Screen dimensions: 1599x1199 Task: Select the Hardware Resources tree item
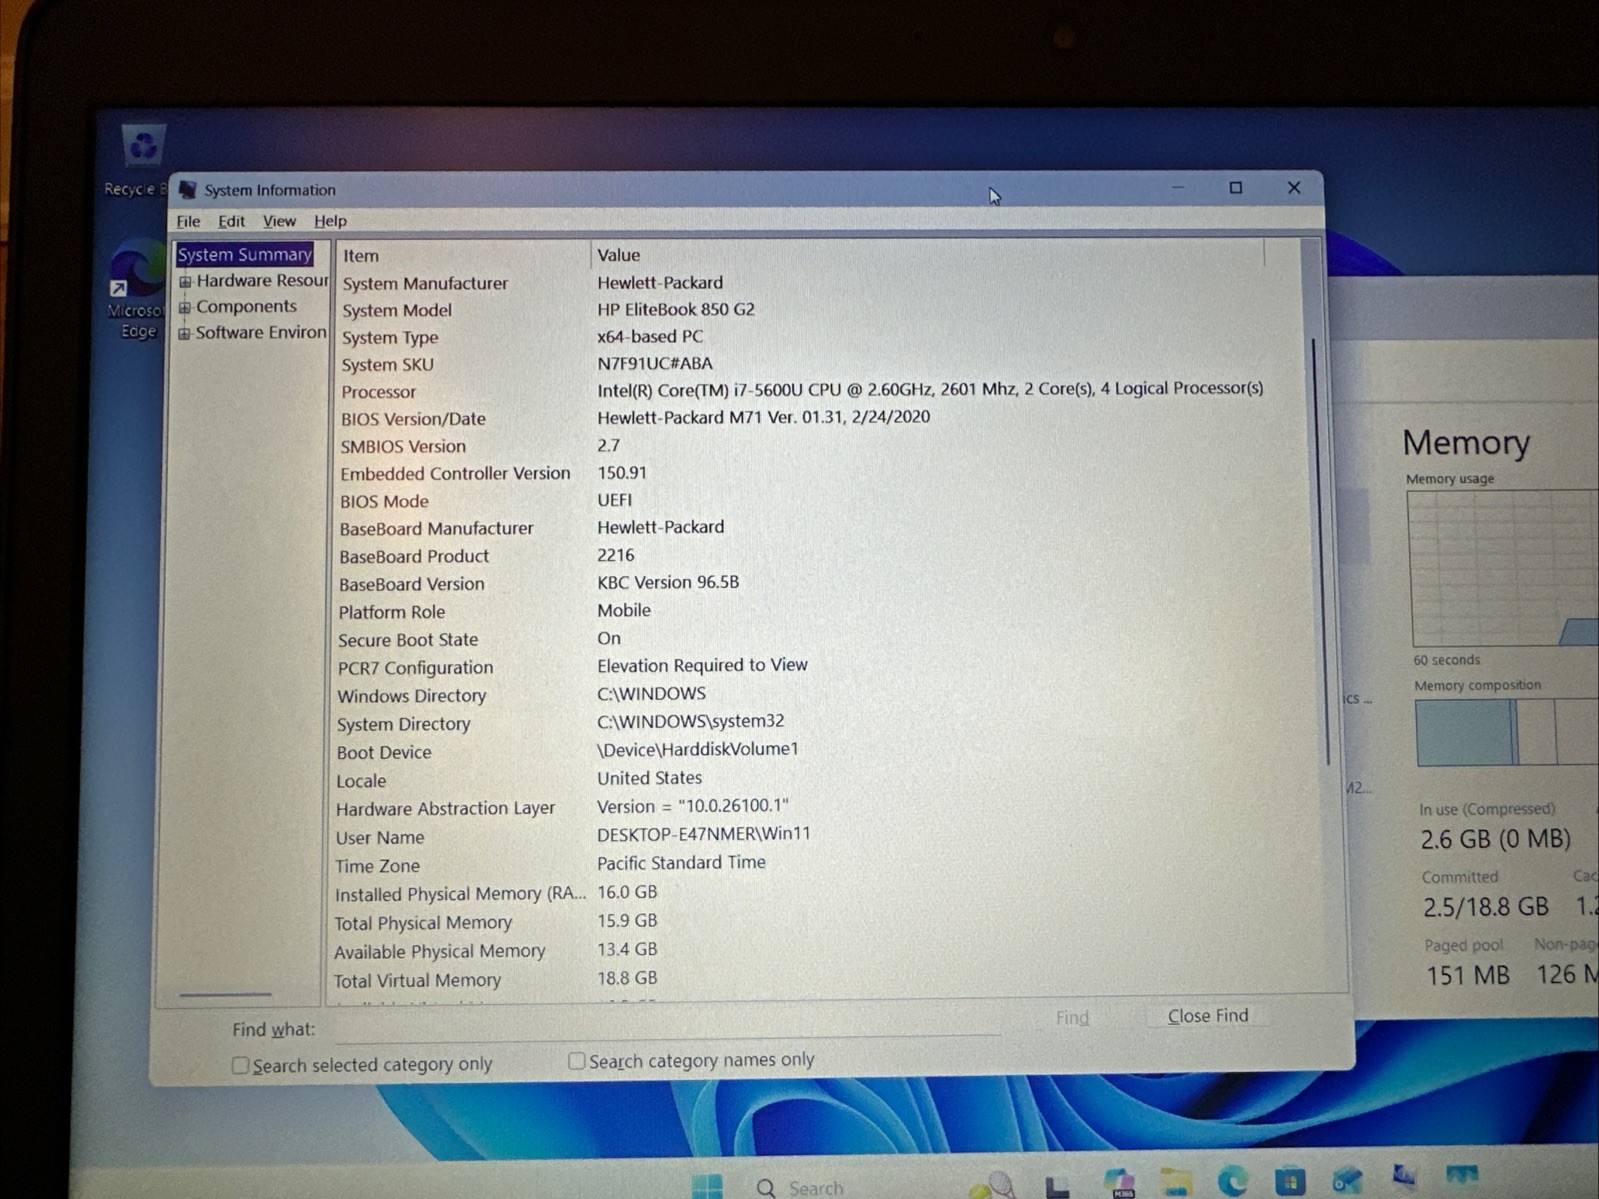(262, 281)
